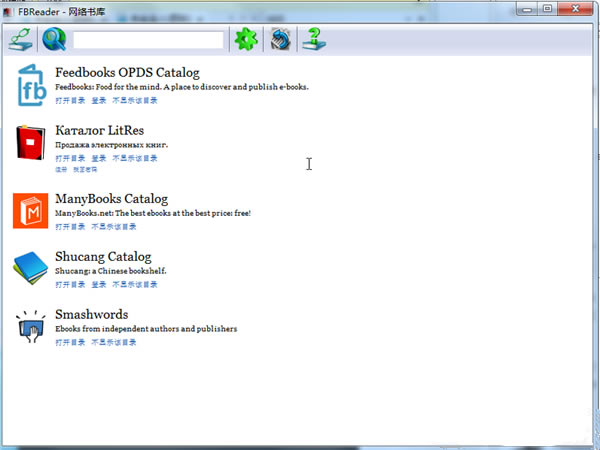The image size is (600, 450).
Task: Click the second small link on LitRes's second row
Action: click(85, 170)
